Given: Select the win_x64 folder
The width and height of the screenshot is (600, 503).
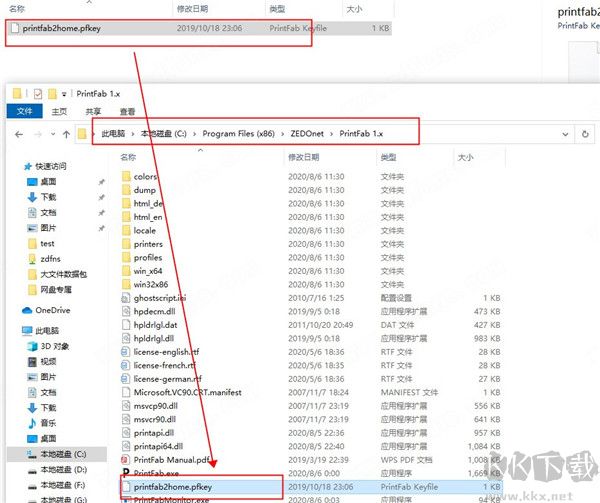Looking at the screenshot, I should click(x=148, y=271).
